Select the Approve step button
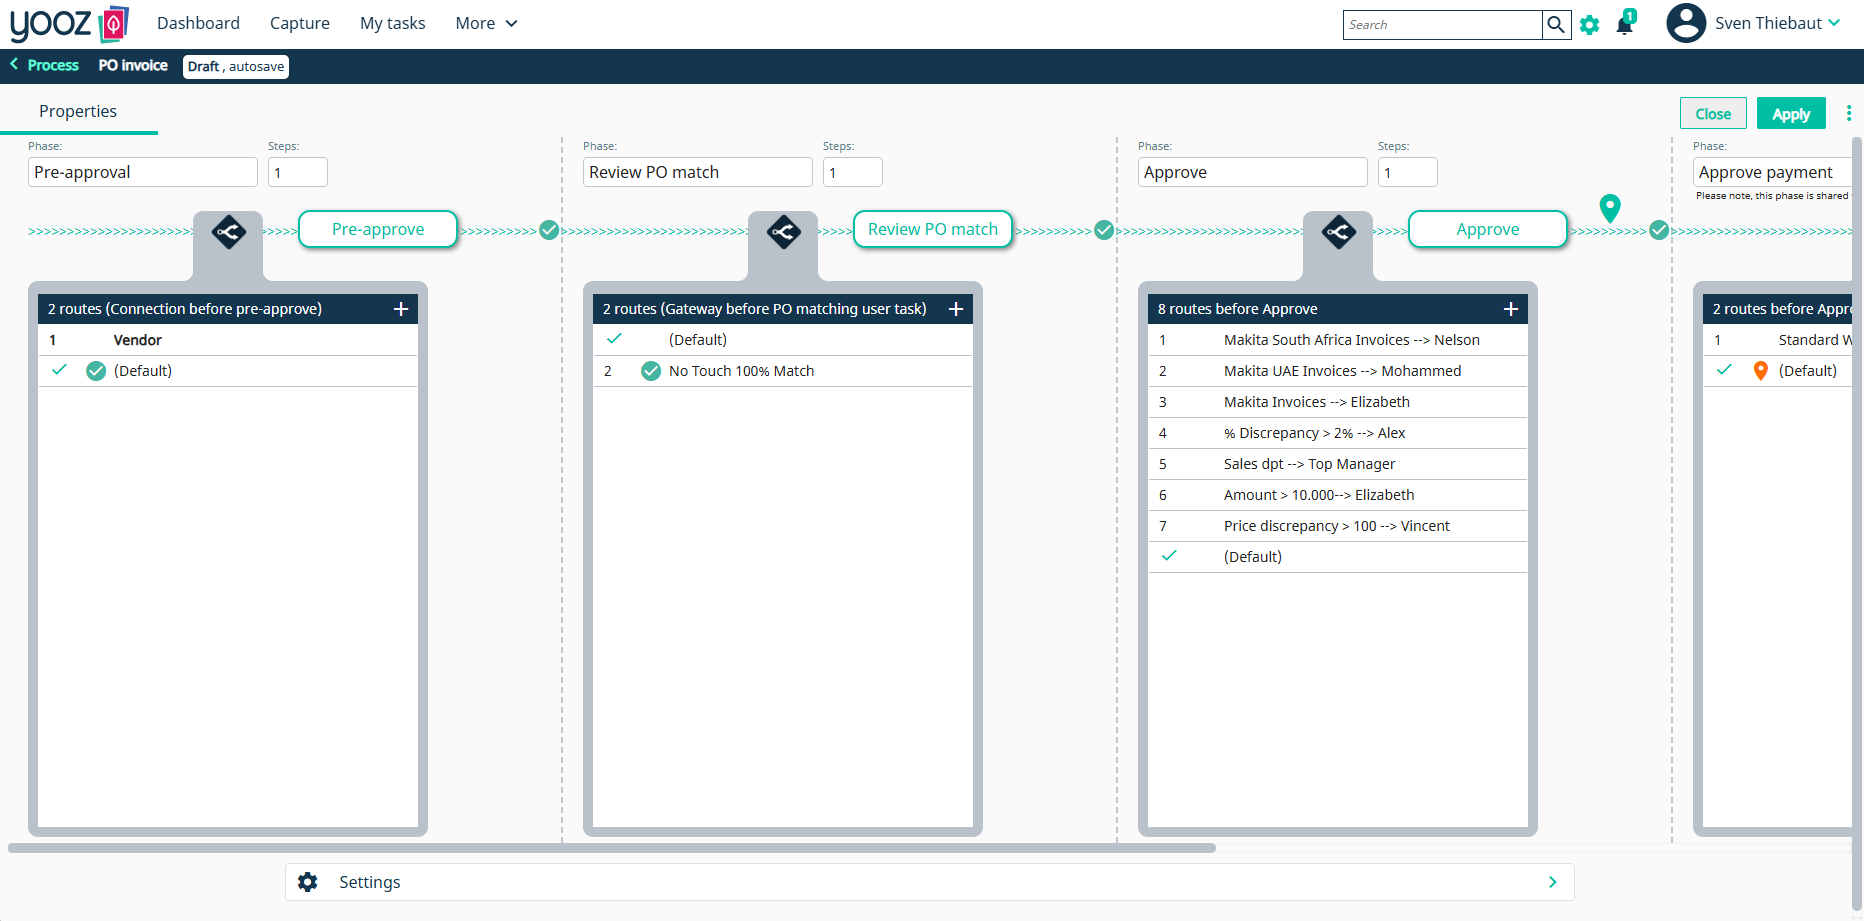 1488,229
